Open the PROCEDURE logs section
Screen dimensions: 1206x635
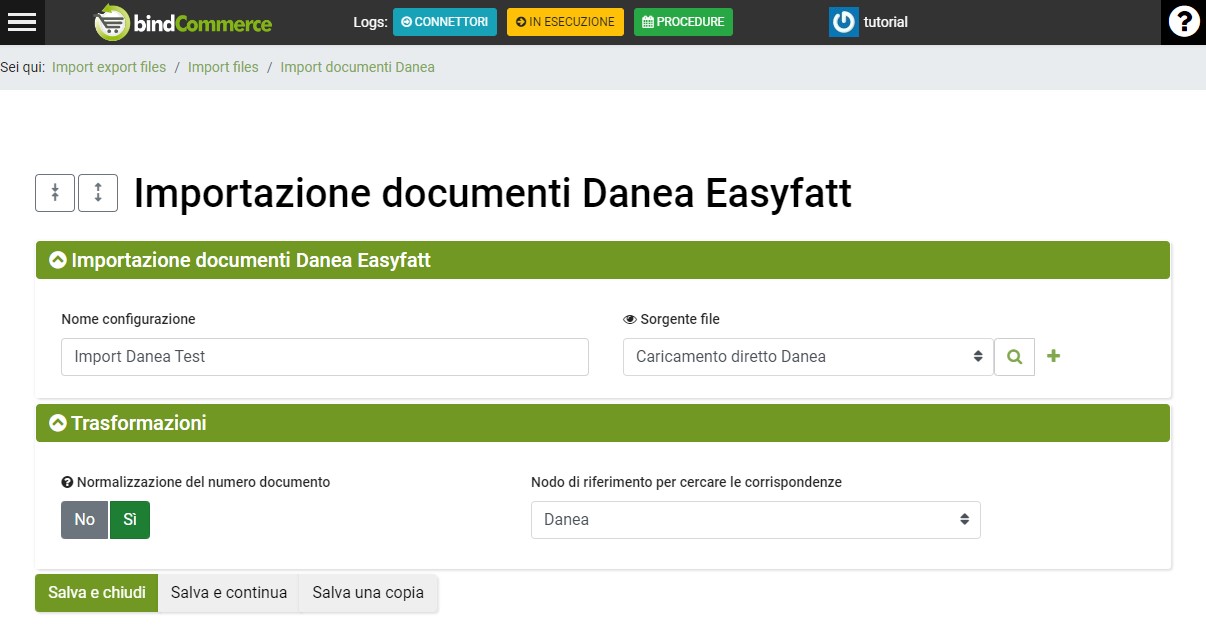pos(683,21)
